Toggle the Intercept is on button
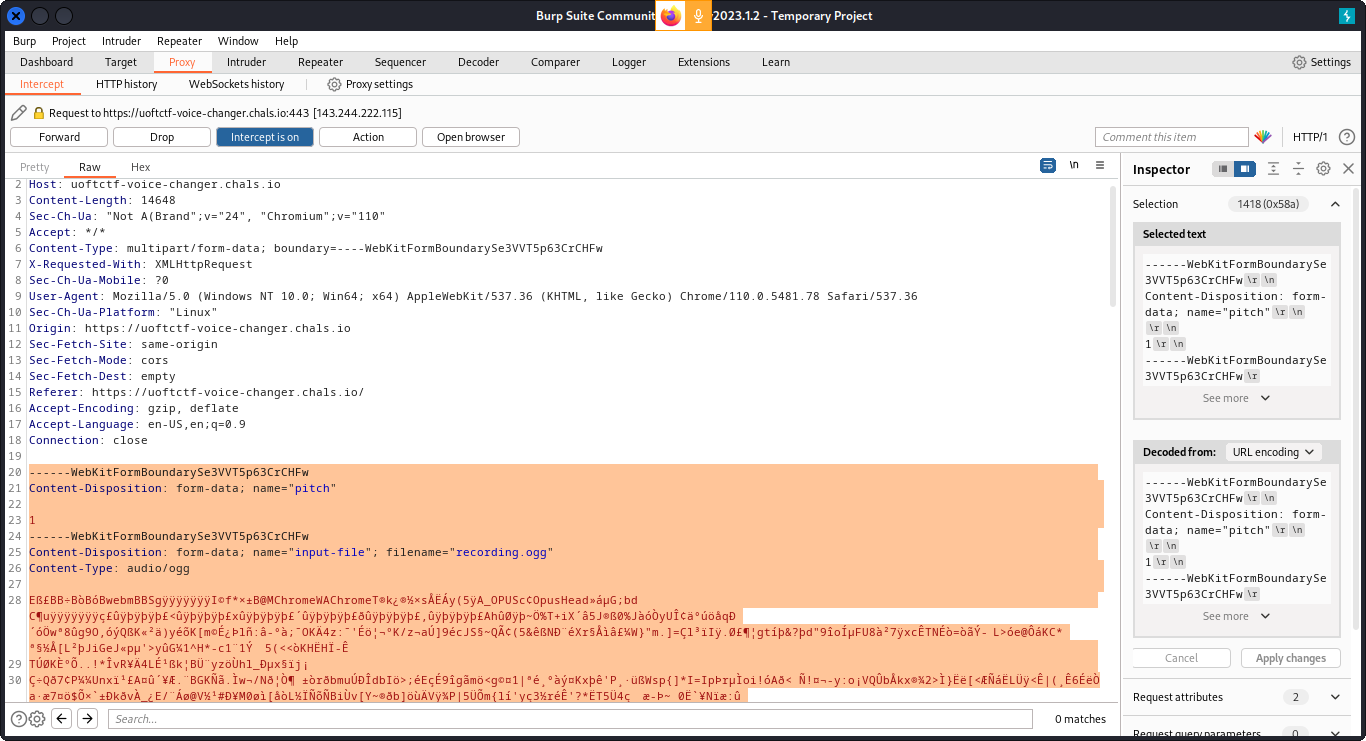Screen dimensions: 1366x741 [265, 137]
